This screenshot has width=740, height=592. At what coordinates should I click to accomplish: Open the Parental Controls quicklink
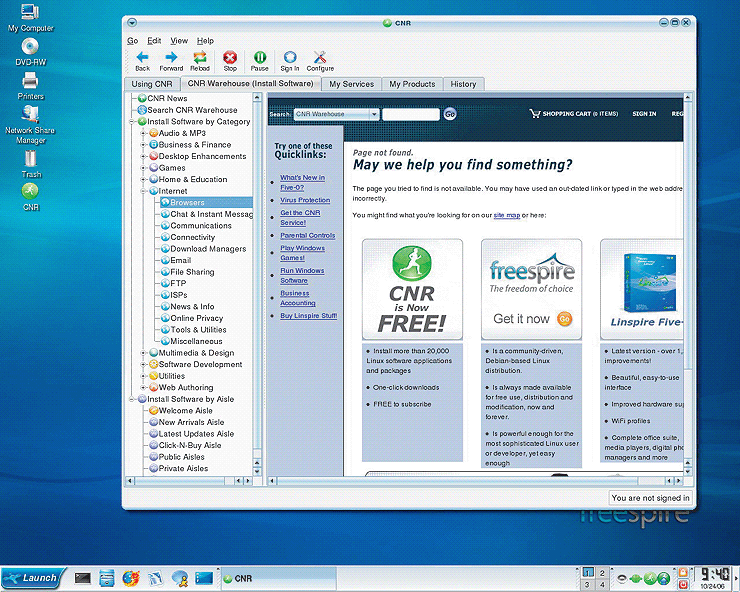pyautogui.click(x=308, y=236)
